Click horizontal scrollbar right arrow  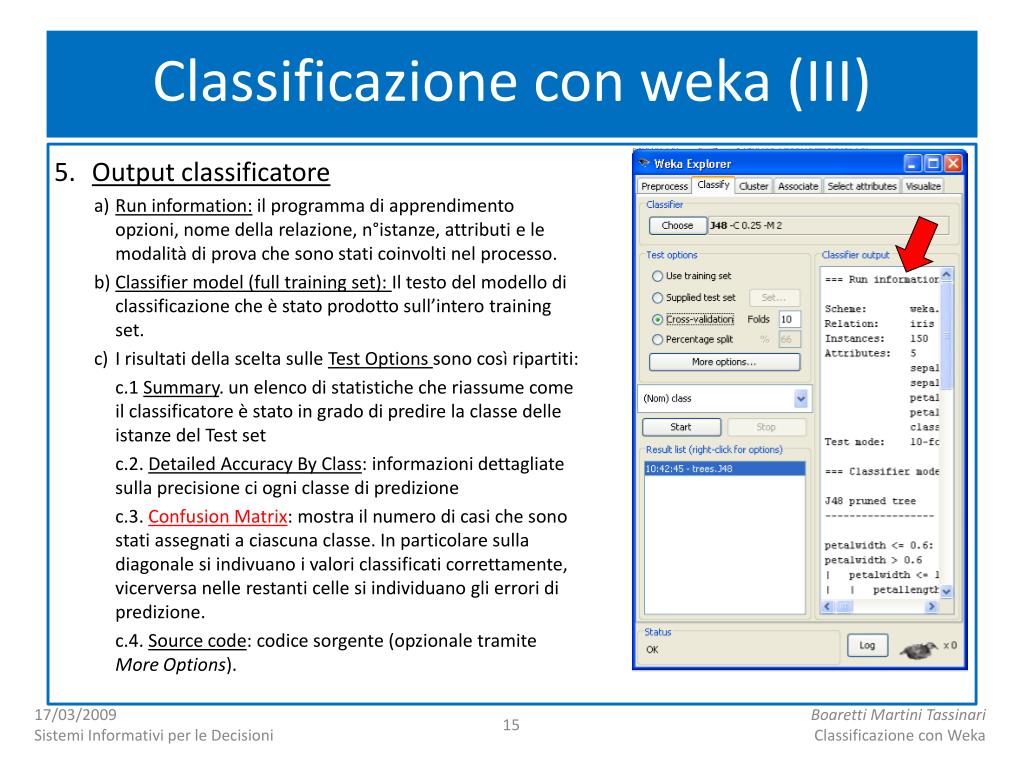932,607
